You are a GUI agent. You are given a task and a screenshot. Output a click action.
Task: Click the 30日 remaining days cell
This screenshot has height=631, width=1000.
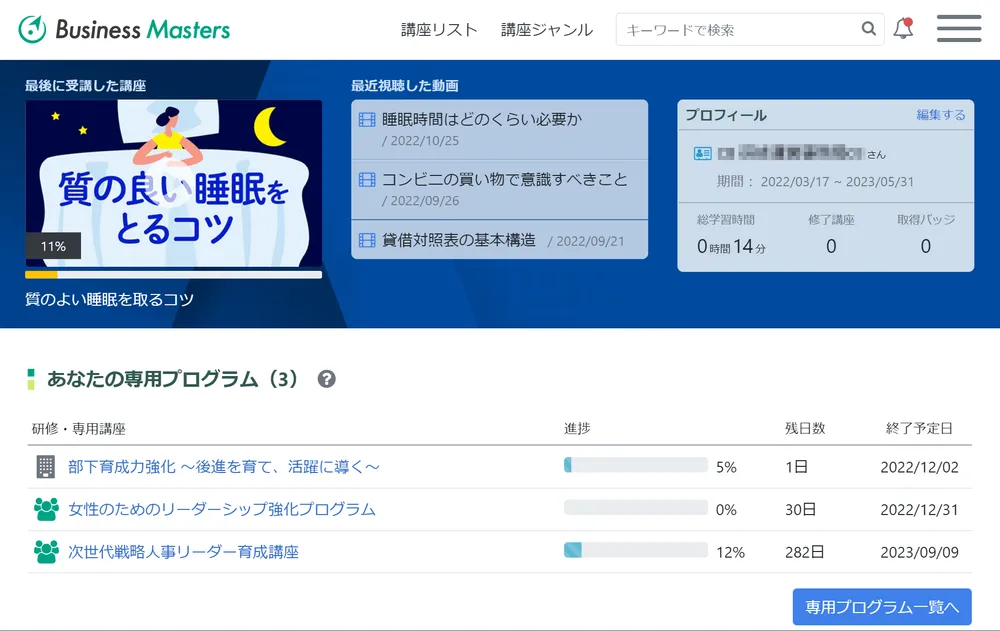point(800,510)
